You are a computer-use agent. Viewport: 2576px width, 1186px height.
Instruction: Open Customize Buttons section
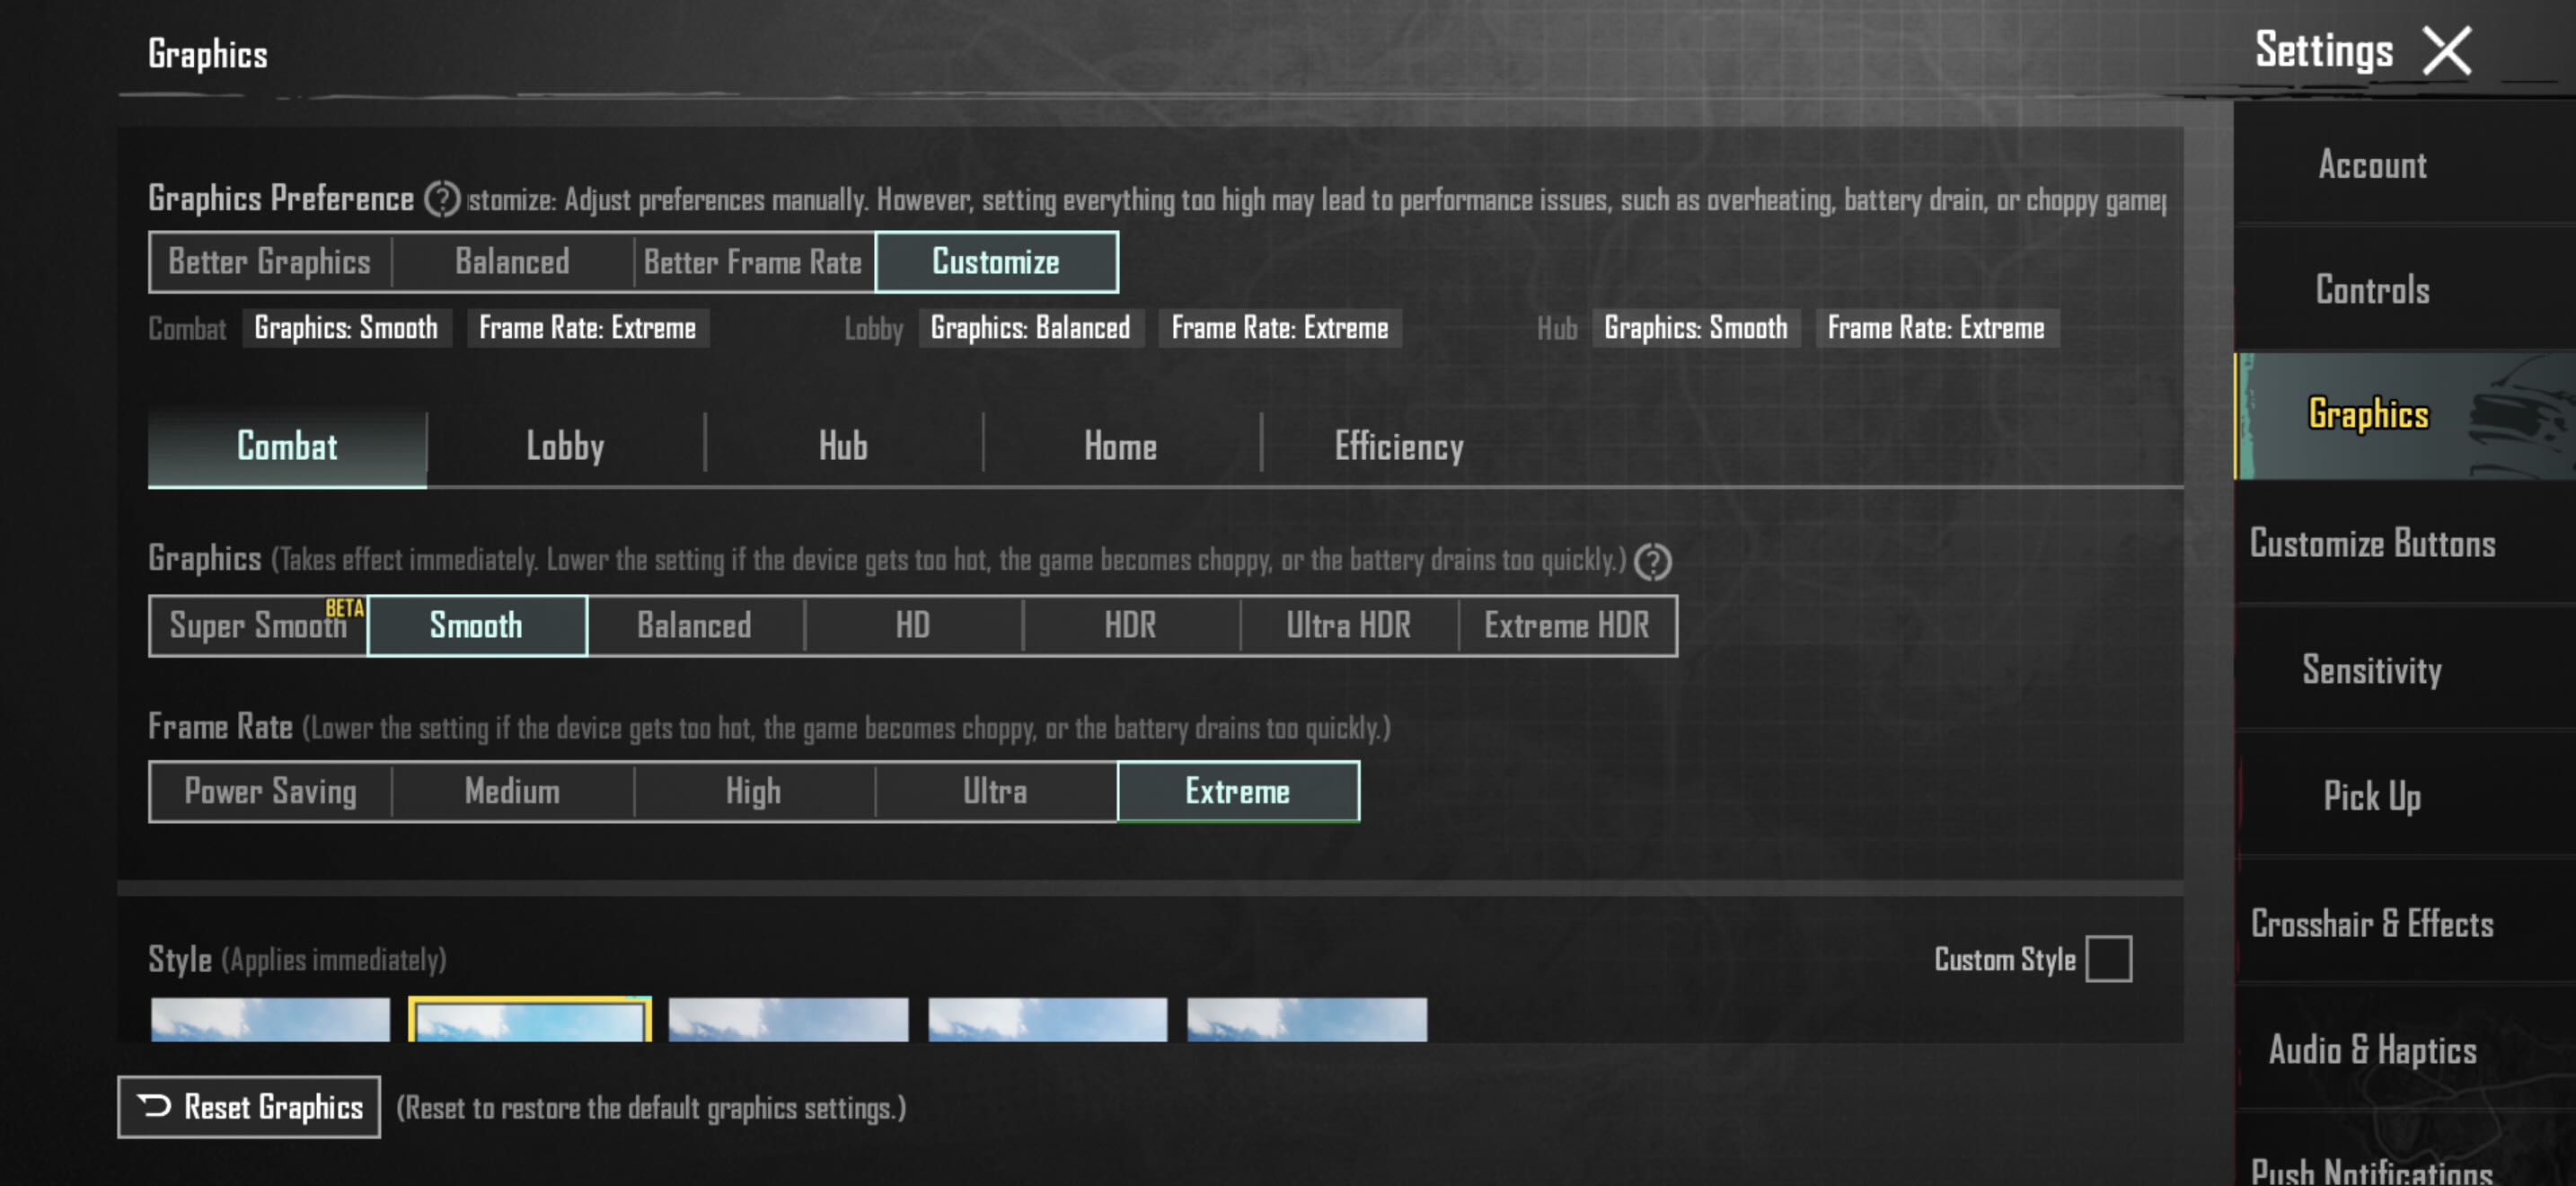tap(2371, 543)
